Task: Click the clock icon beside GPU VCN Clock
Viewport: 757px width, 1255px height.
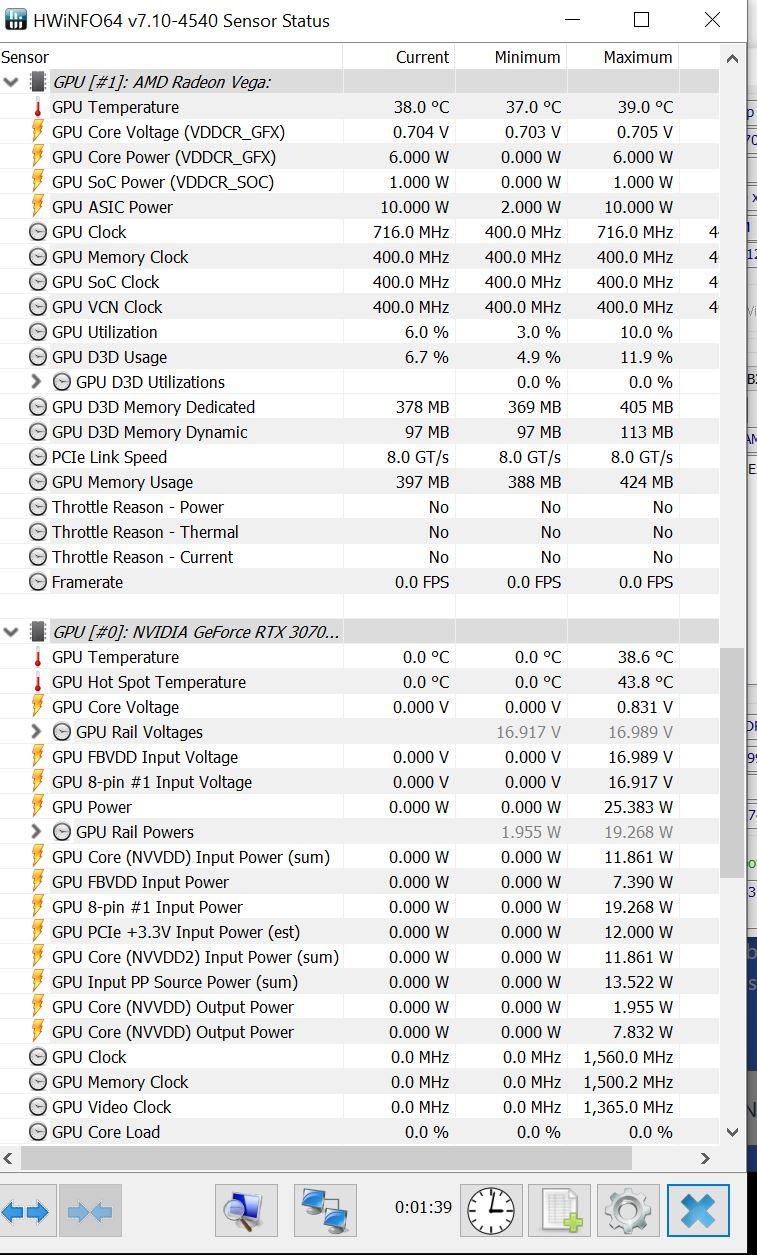Action: 38,307
